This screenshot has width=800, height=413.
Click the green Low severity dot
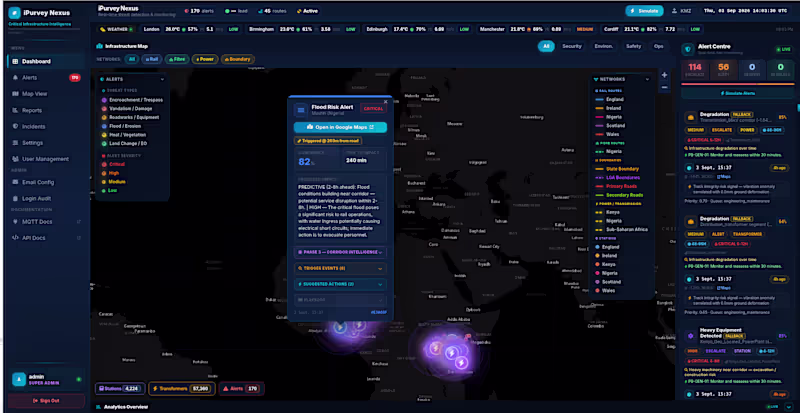point(104,190)
